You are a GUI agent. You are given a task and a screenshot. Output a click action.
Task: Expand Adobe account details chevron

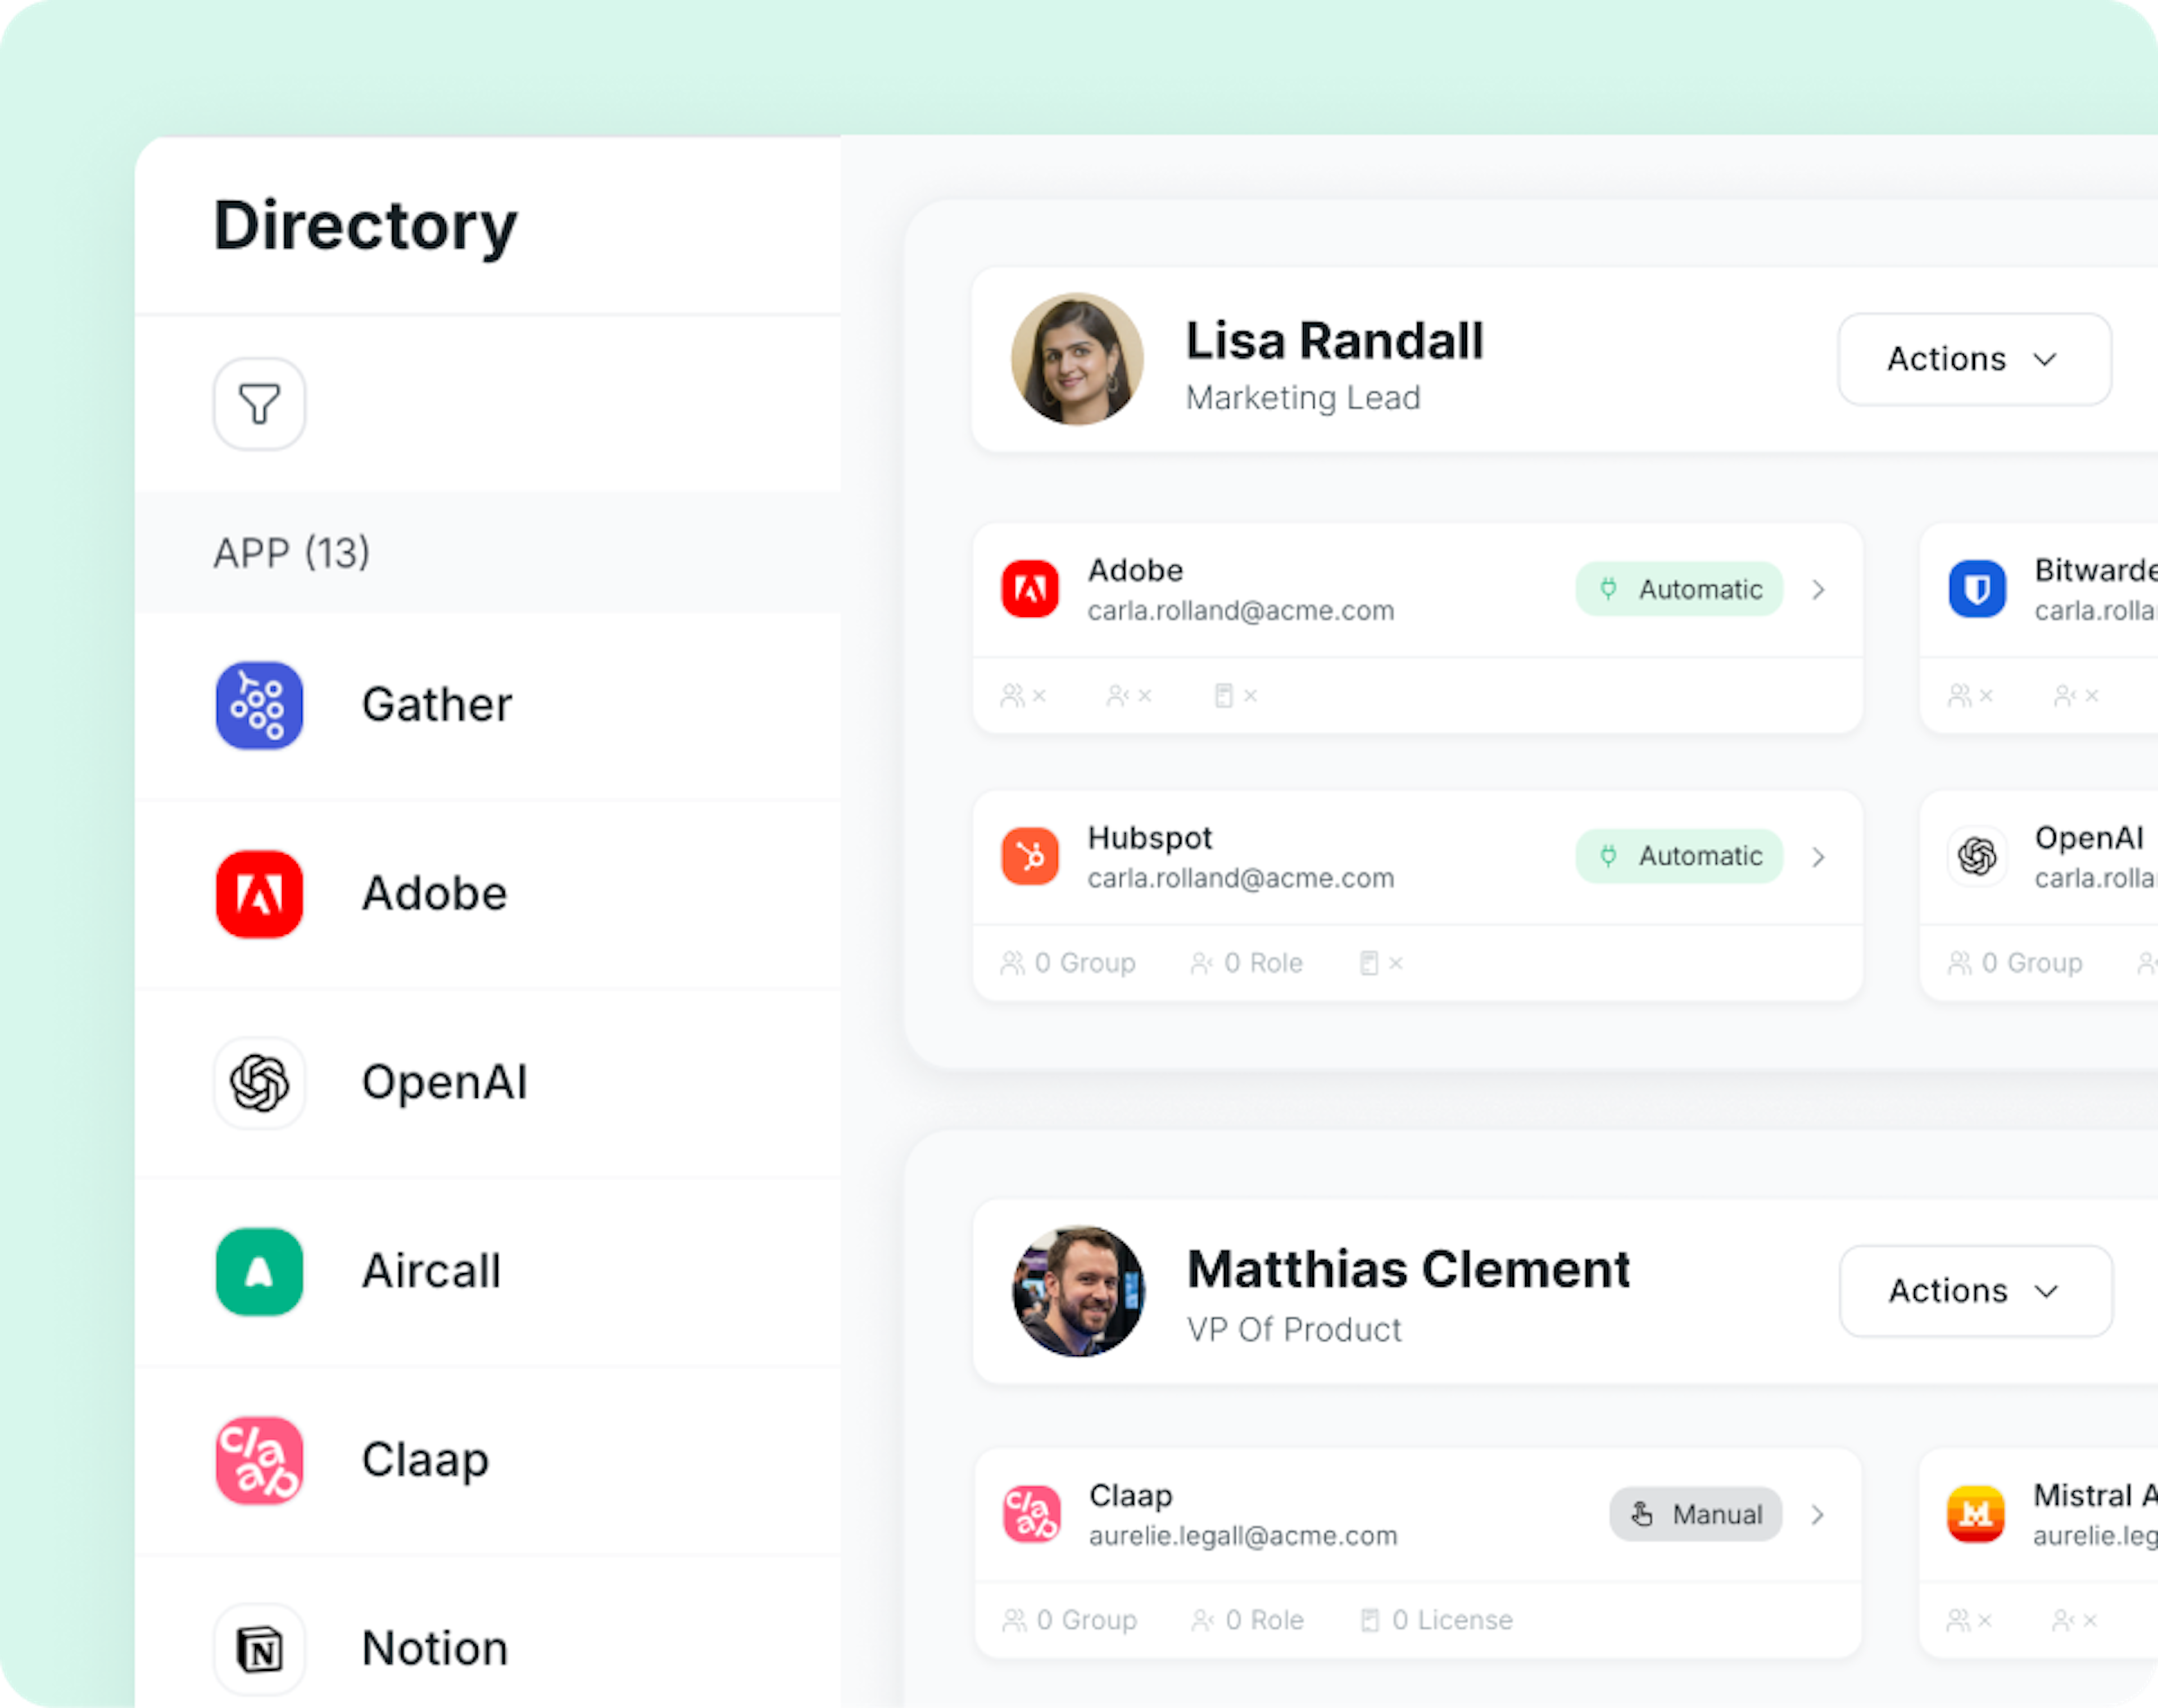click(x=1818, y=590)
